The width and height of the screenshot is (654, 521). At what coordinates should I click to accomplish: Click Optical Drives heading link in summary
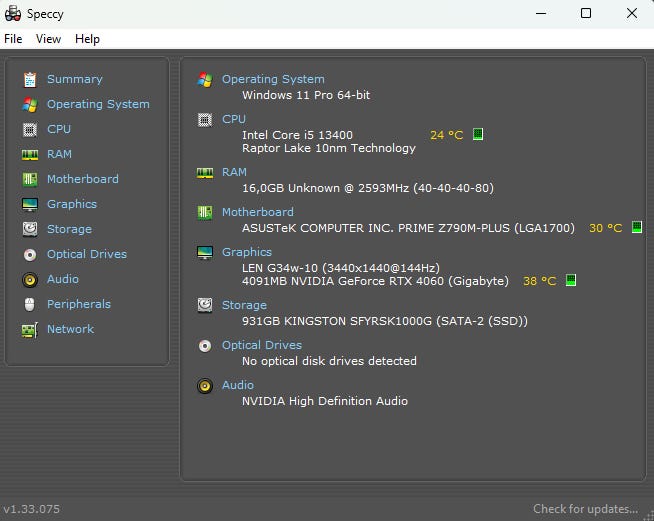[x=262, y=345]
